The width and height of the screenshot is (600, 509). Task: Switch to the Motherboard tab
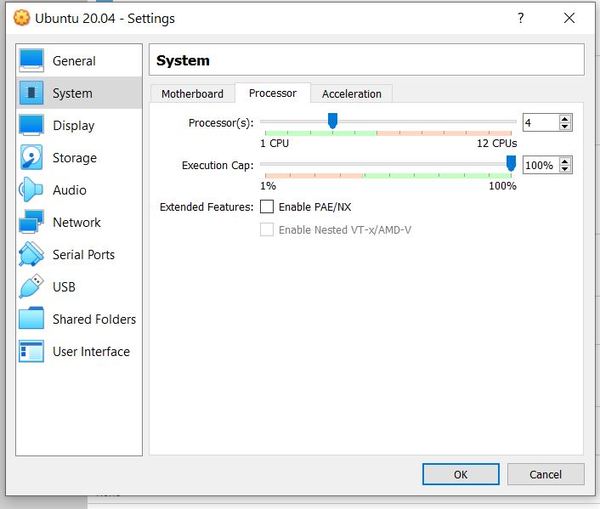point(192,94)
